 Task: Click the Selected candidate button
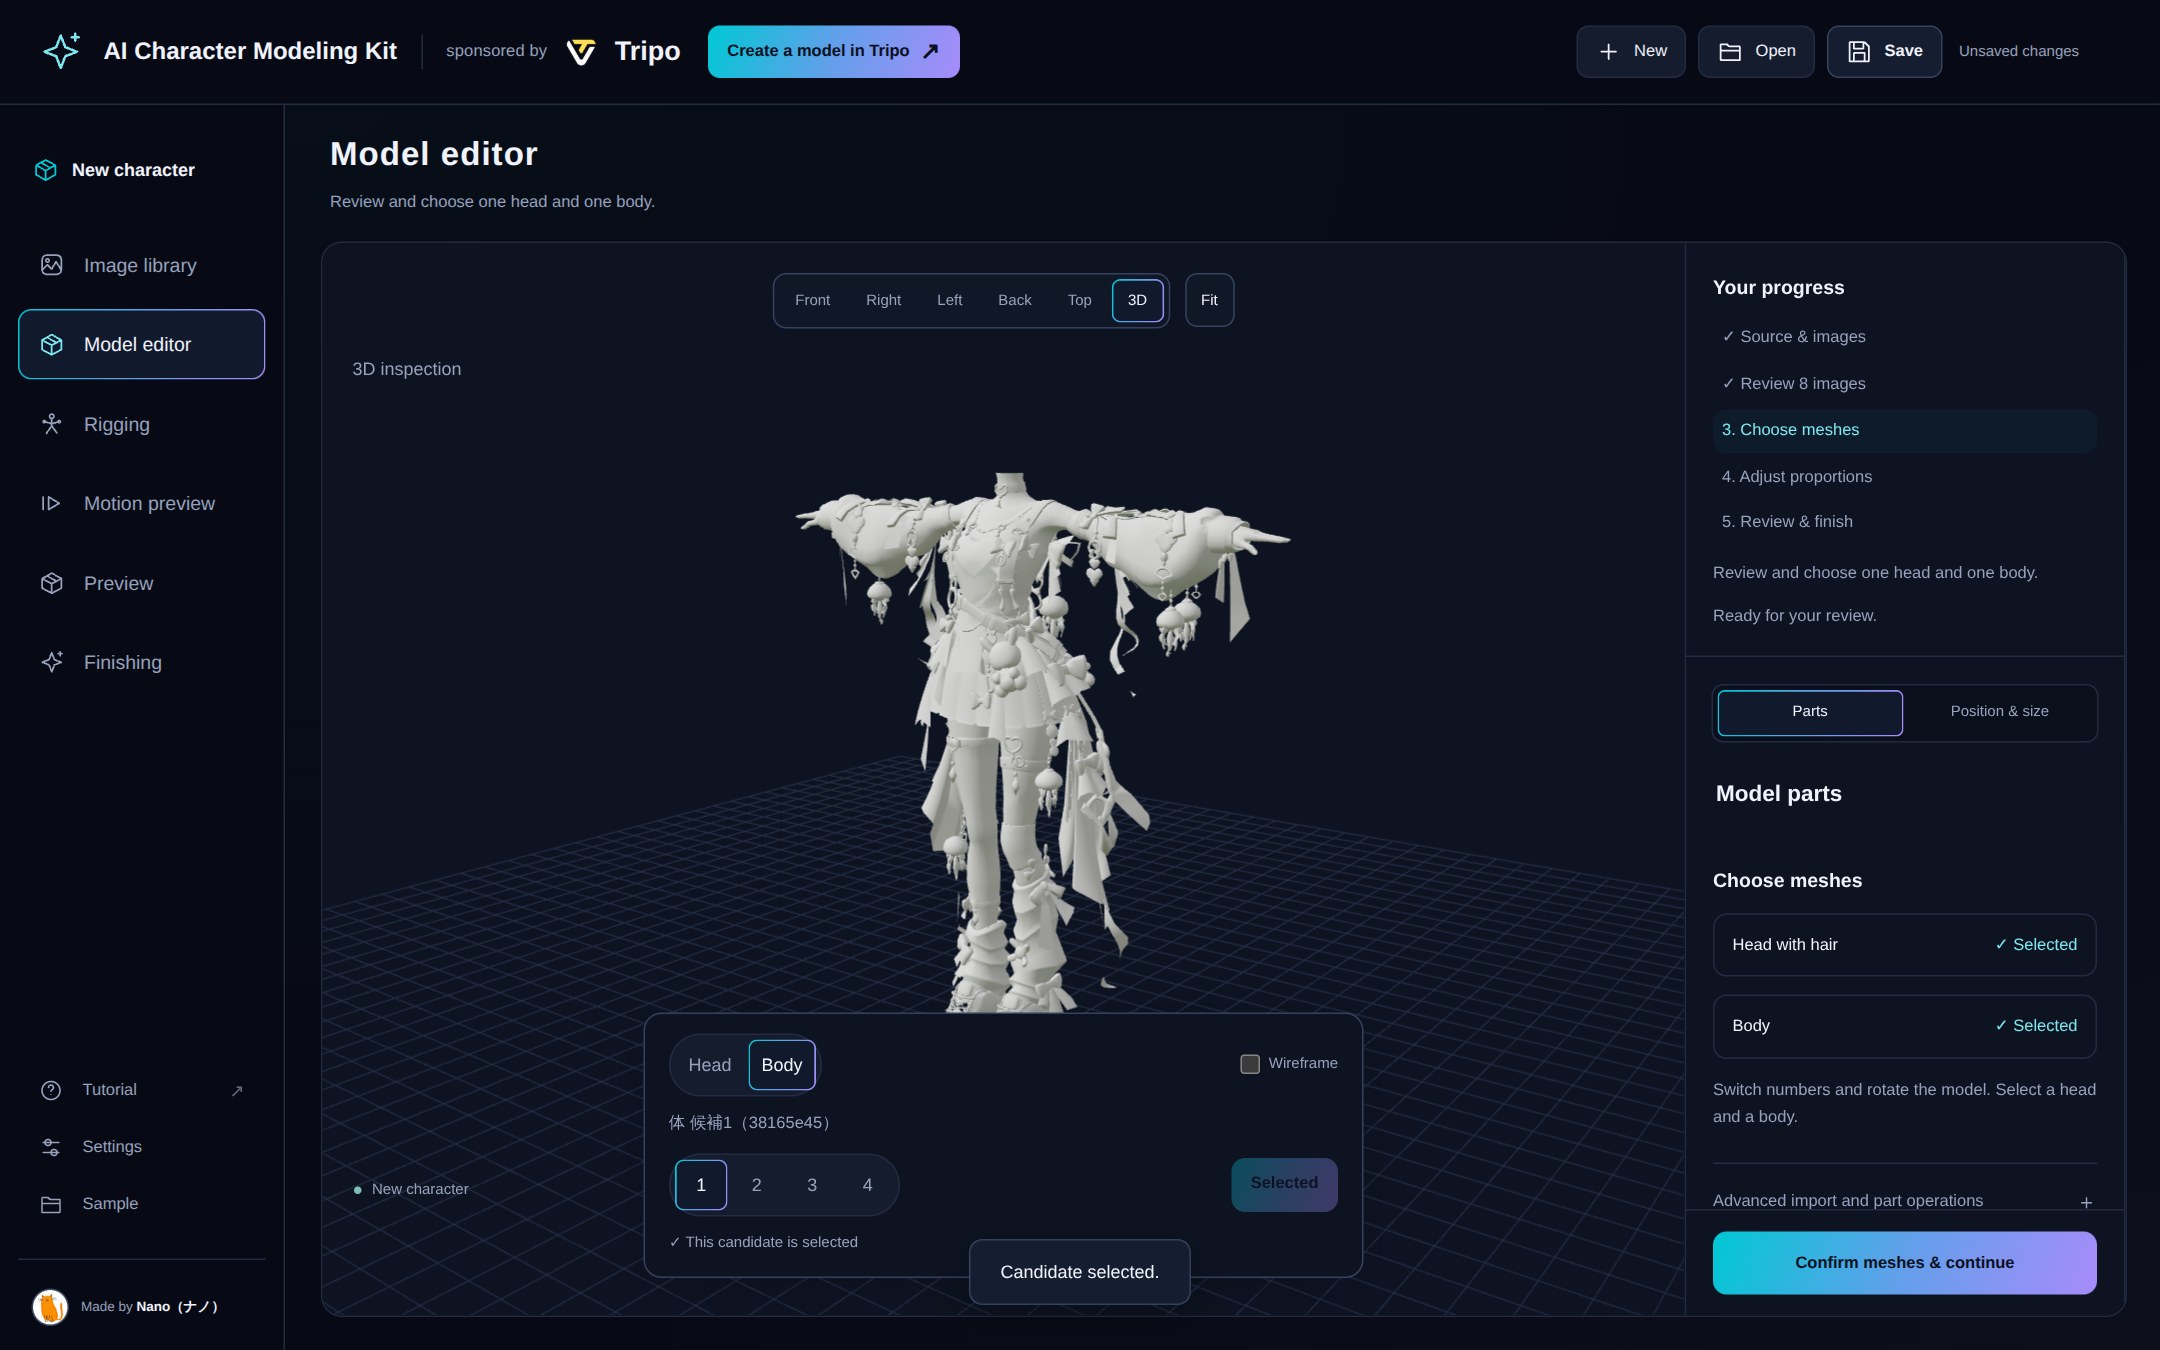(1284, 1184)
